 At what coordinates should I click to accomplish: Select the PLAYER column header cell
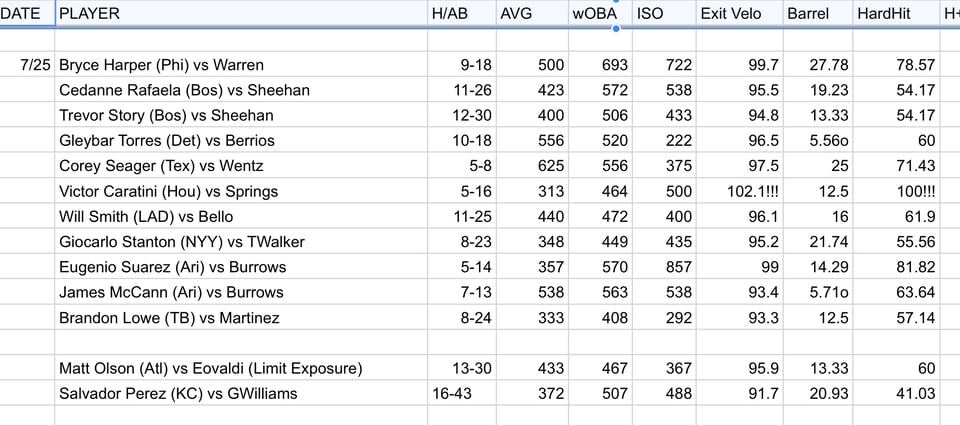coord(241,13)
